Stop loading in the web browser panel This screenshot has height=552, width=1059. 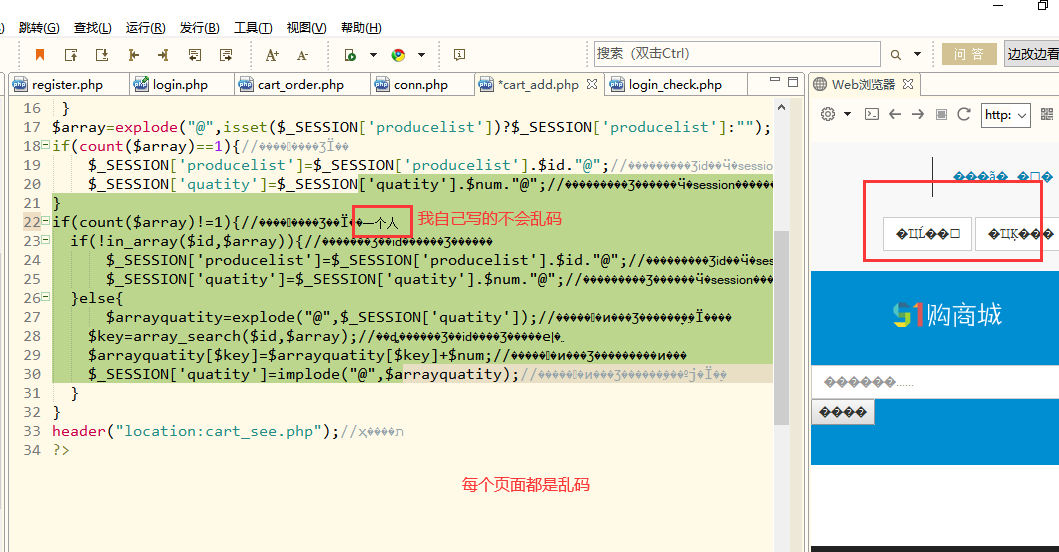click(x=941, y=114)
